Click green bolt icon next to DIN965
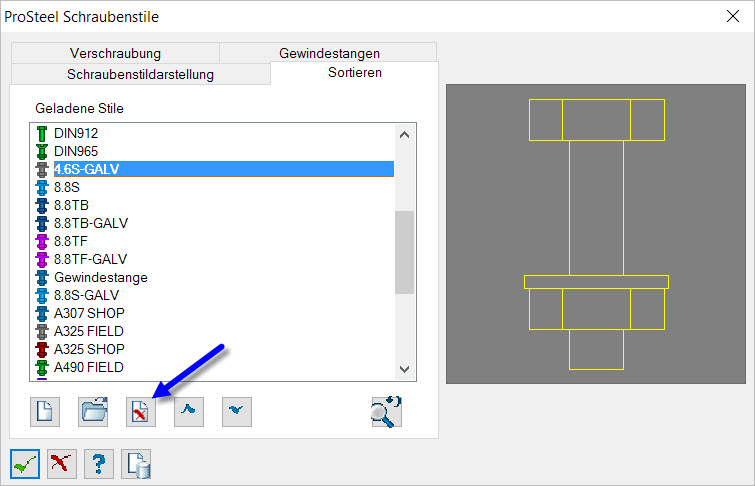The image size is (755, 486). [x=42, y=151]
